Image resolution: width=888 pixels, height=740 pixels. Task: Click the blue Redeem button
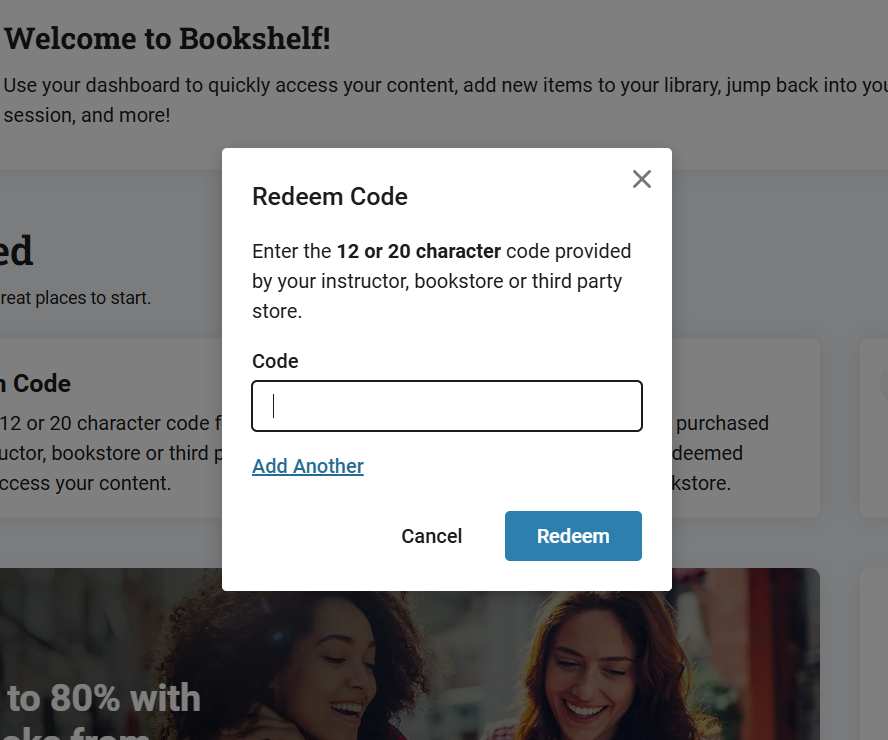point(573,536)
